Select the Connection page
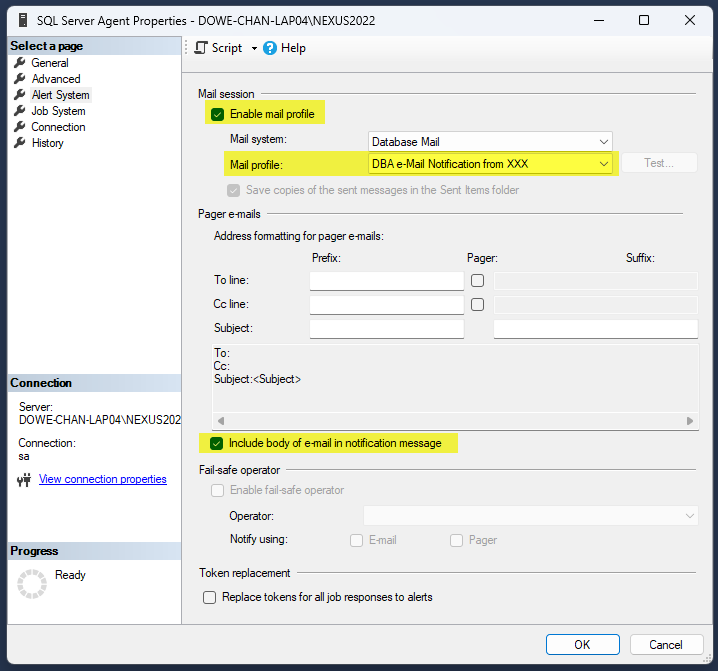 pyautogui.click(x=58, y=127)
